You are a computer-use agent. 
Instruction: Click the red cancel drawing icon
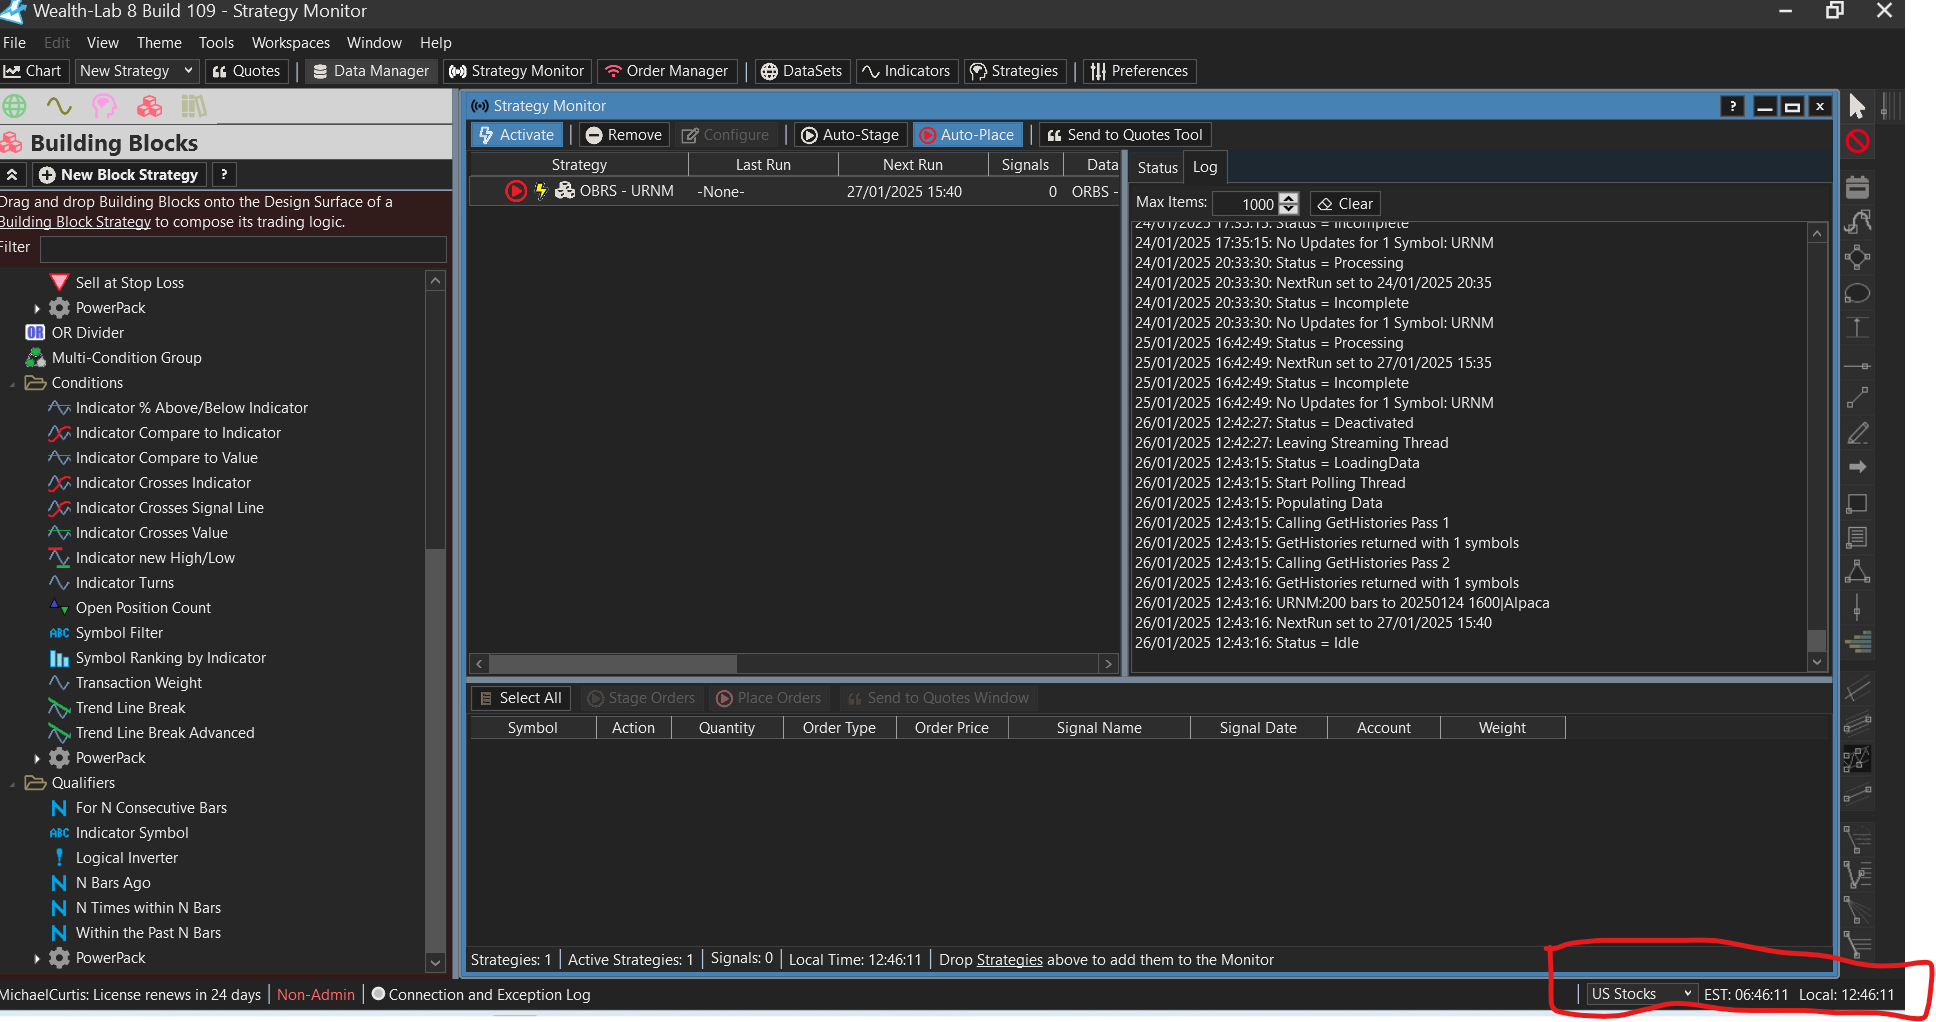pyautogui.click(x=1857, y=142)
